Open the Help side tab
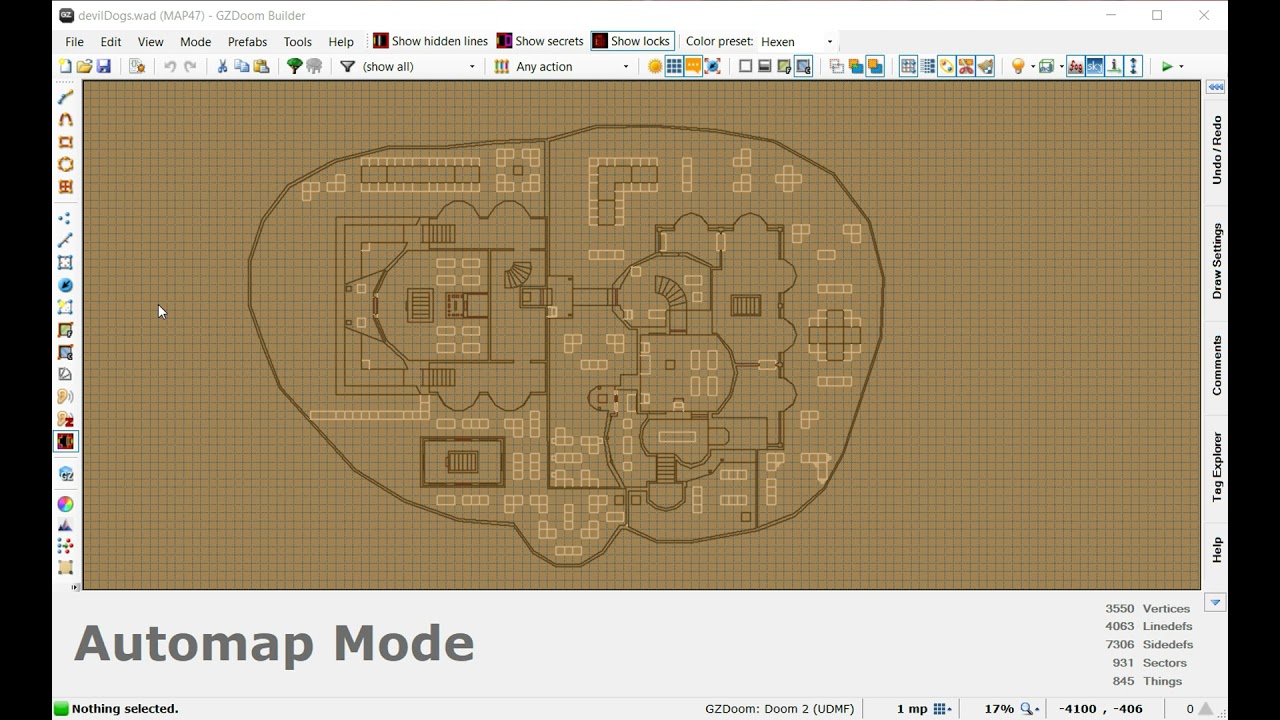 (x=1216, y=549)
